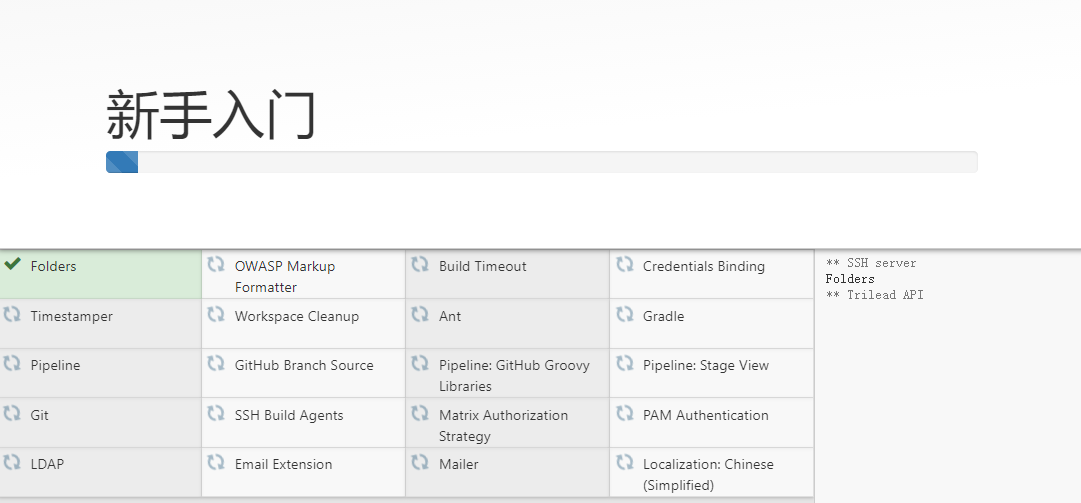Click the 新手入门 heading
This screenshot has width=1081, height=503.
[x=211, y=115]
